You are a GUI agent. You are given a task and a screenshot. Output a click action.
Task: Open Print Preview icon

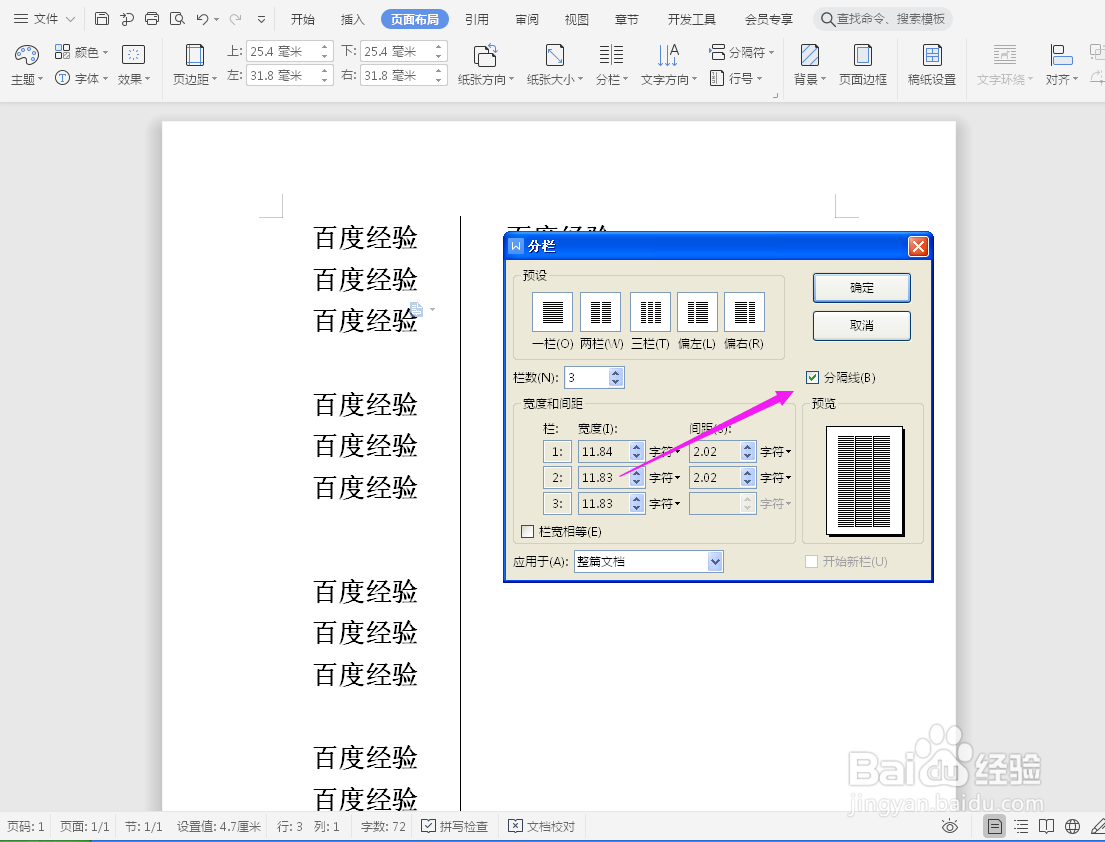(177, 19)
